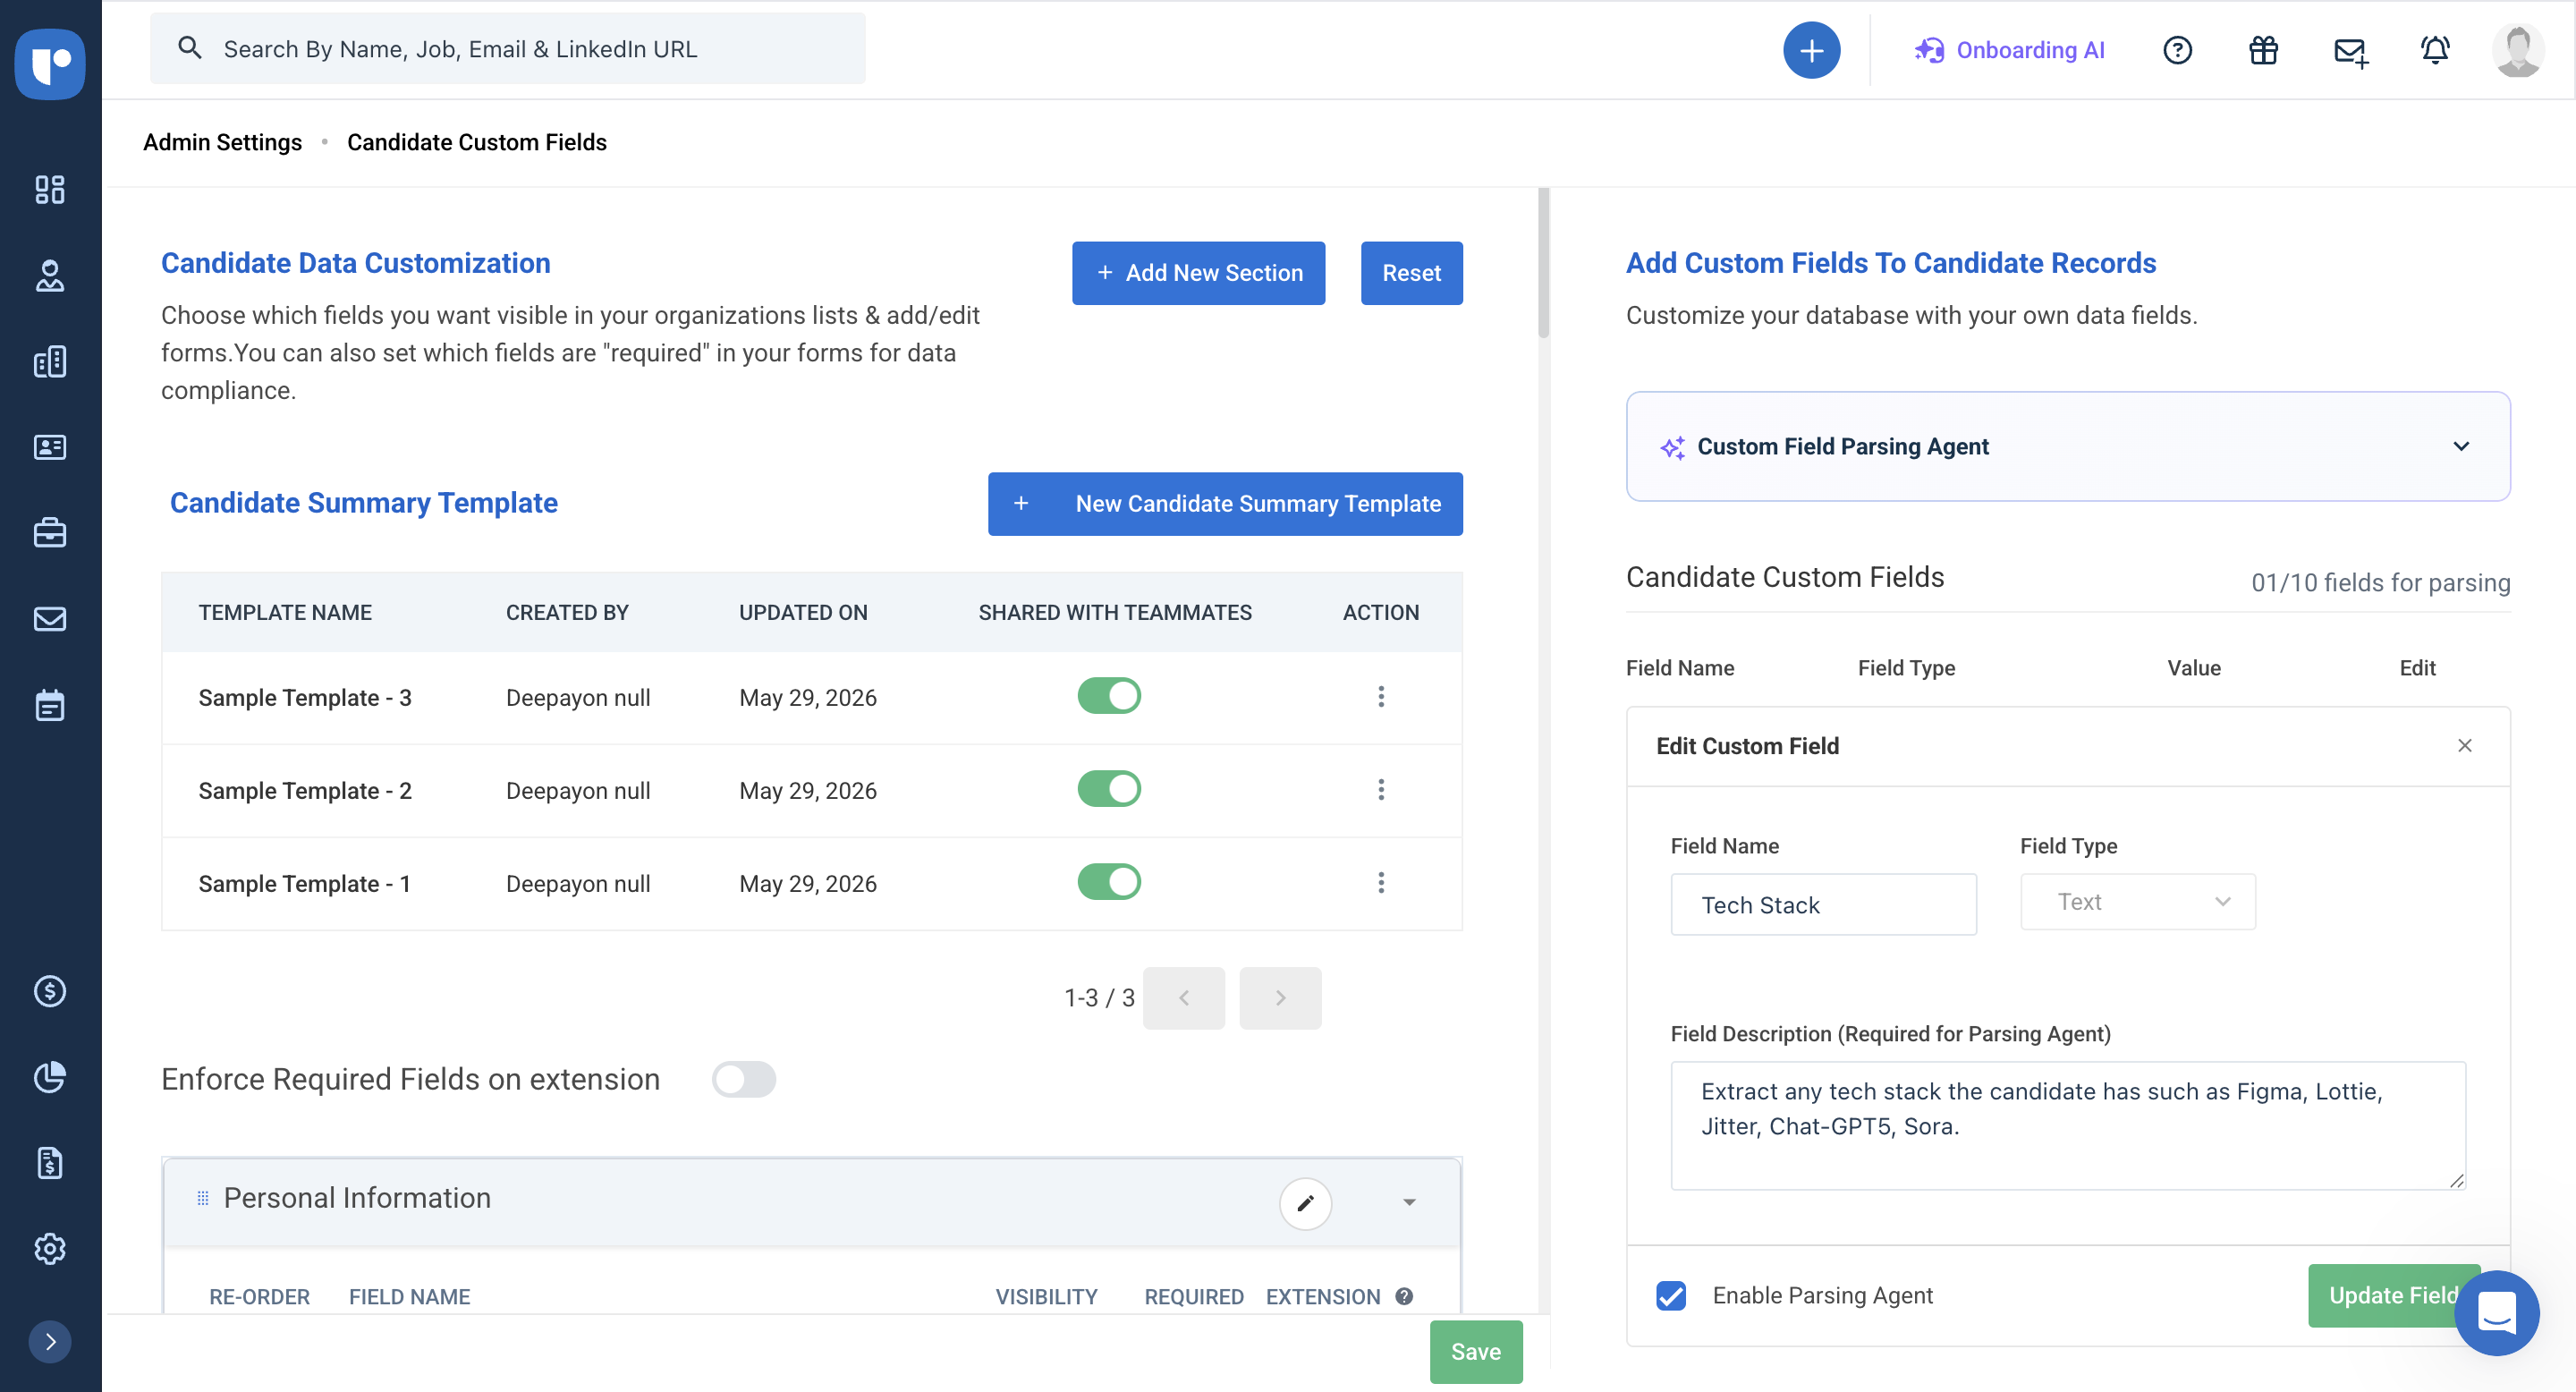
Task: Open the candidates icon in sidebar
Action: click(x=50, y=275)
